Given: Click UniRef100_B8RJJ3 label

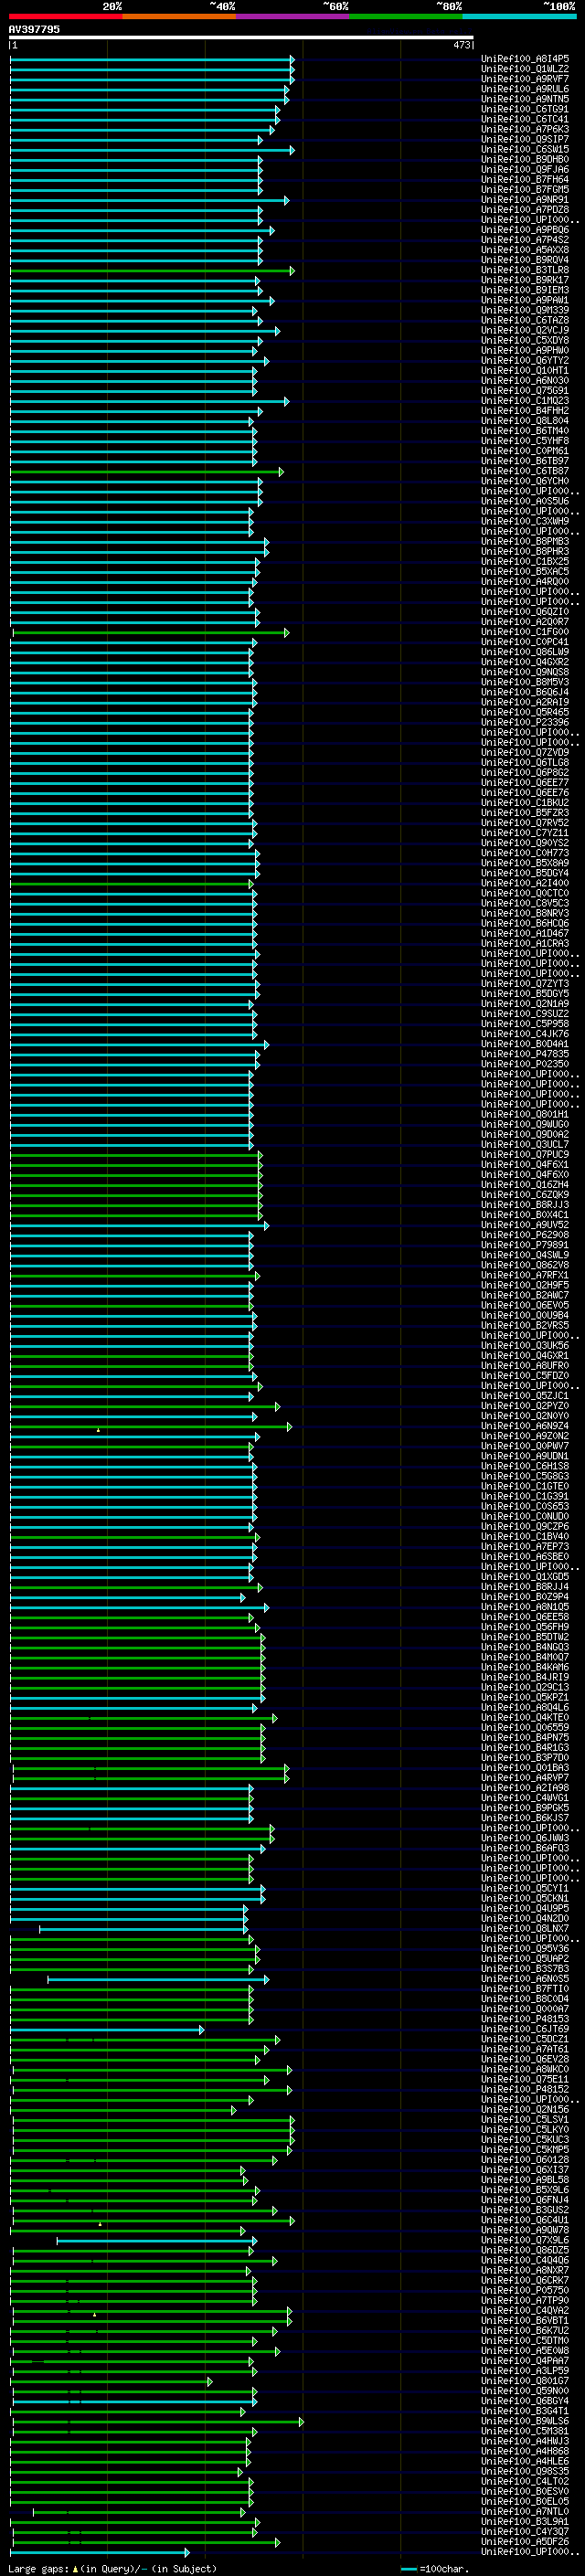Looking at the screenshot, I should 525,1204.
